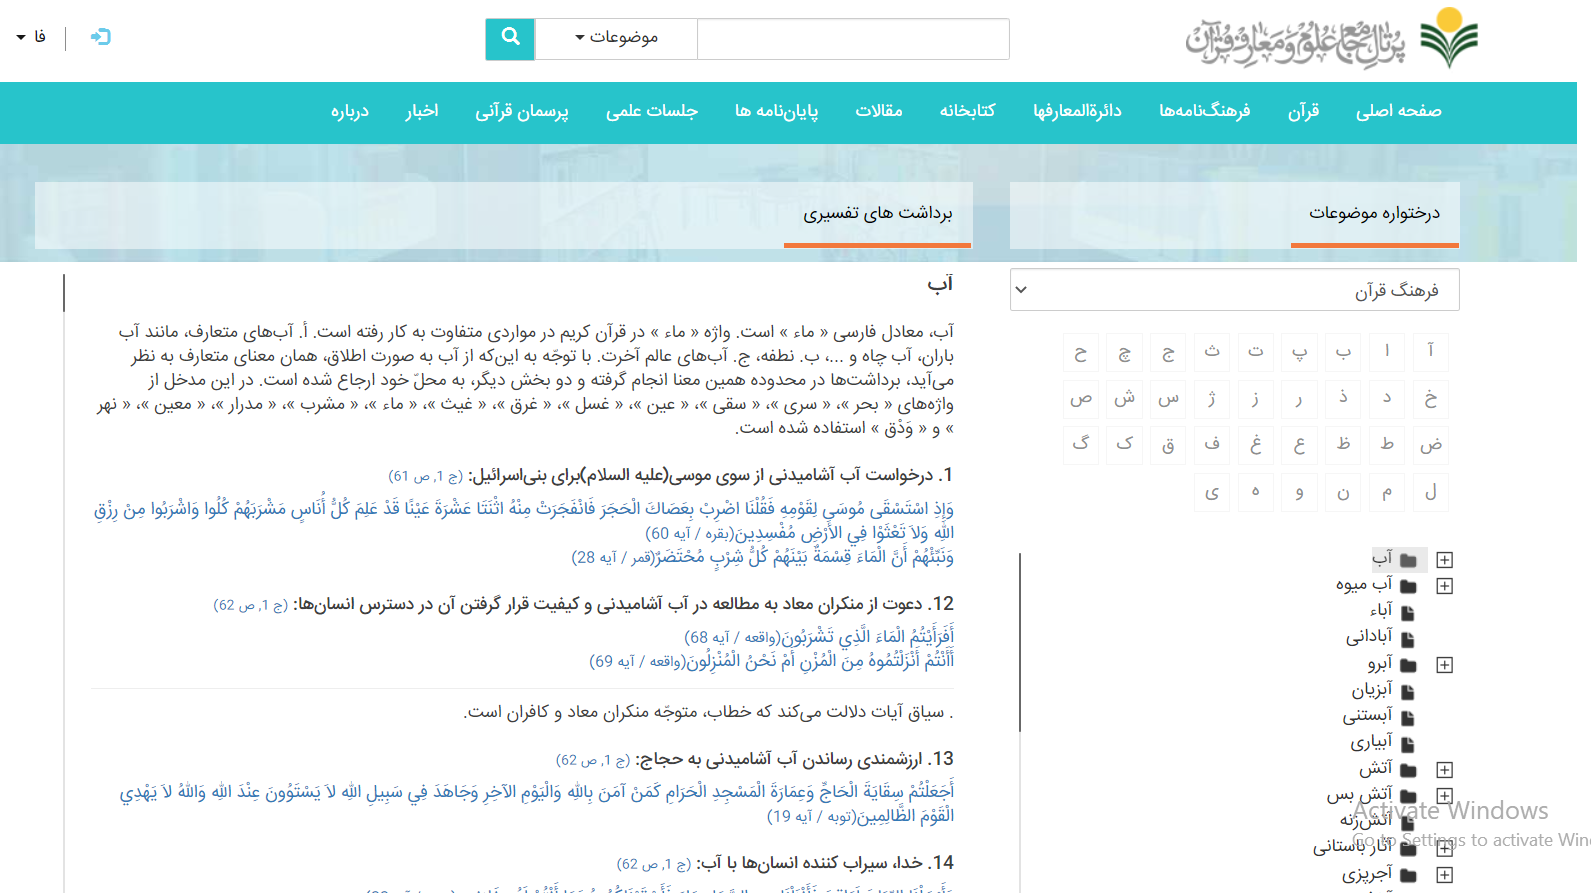Click the document icon next to آبادانی
This screenshot has height=893, width=1591.
[1408, 639]
